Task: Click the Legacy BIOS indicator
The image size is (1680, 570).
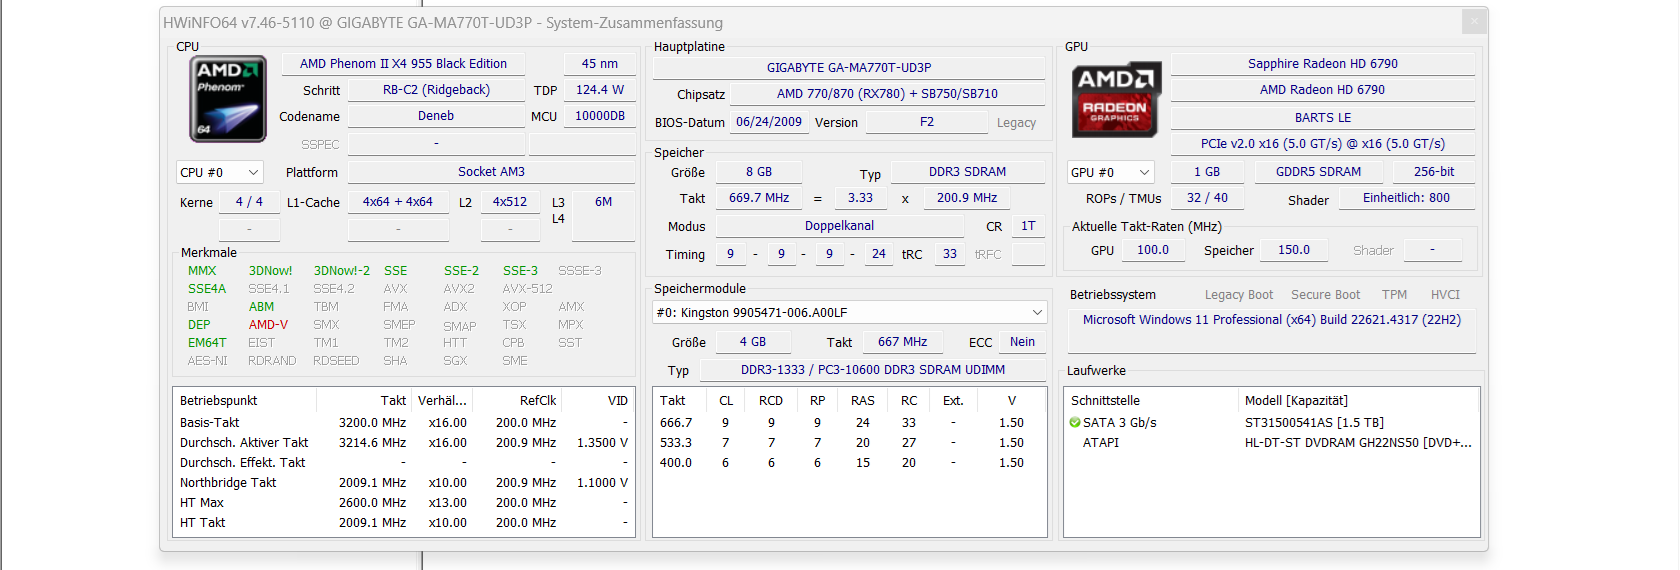Action: tap(1016, 123)
